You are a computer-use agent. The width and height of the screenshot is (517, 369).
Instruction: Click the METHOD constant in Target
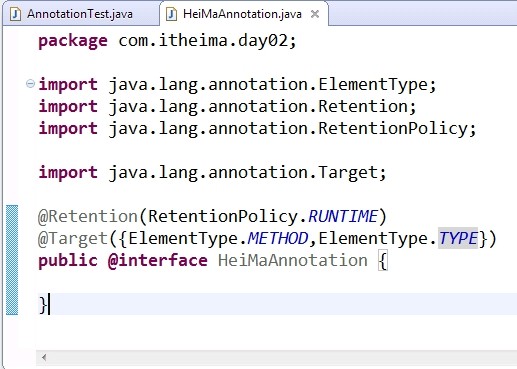[278, 238]
